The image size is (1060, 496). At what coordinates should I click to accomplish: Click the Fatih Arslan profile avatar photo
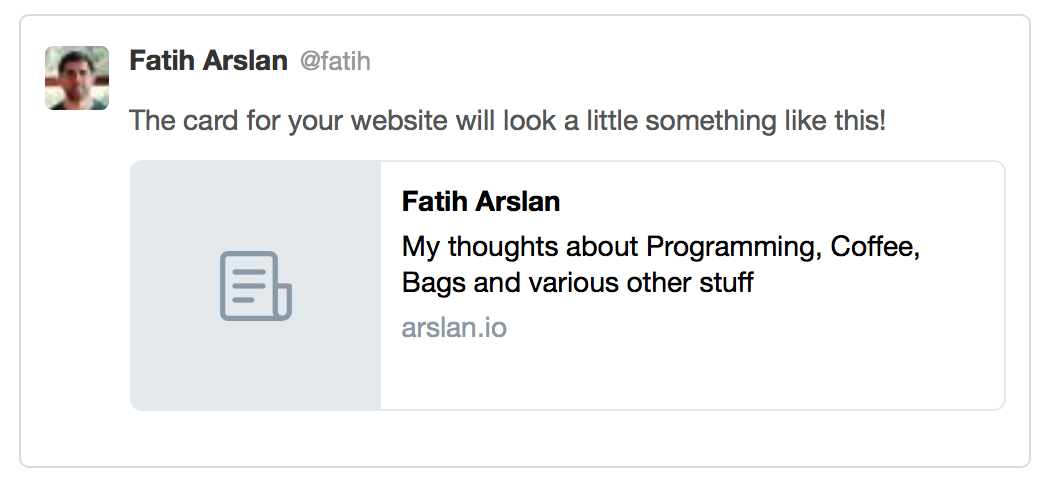(x=77, y=78)
